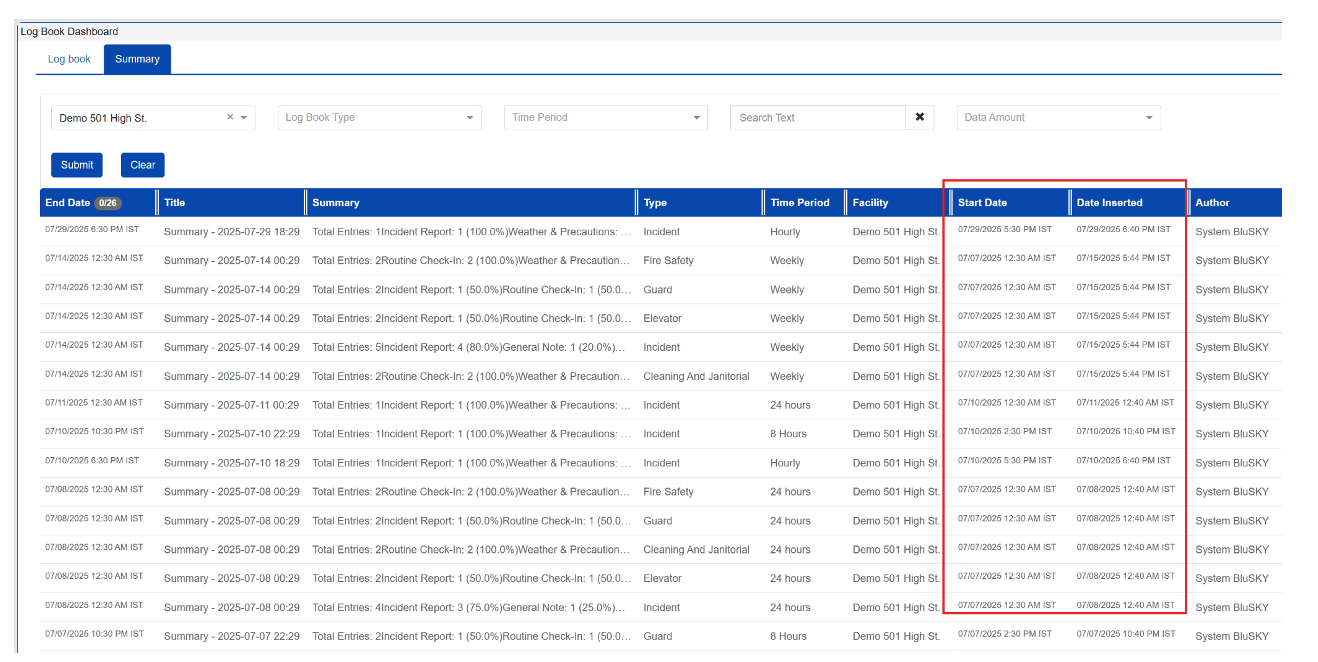Sort by the Start Date column header
Image resolution: width=1318 pixels, height=662 pixels.
(982, 203)
